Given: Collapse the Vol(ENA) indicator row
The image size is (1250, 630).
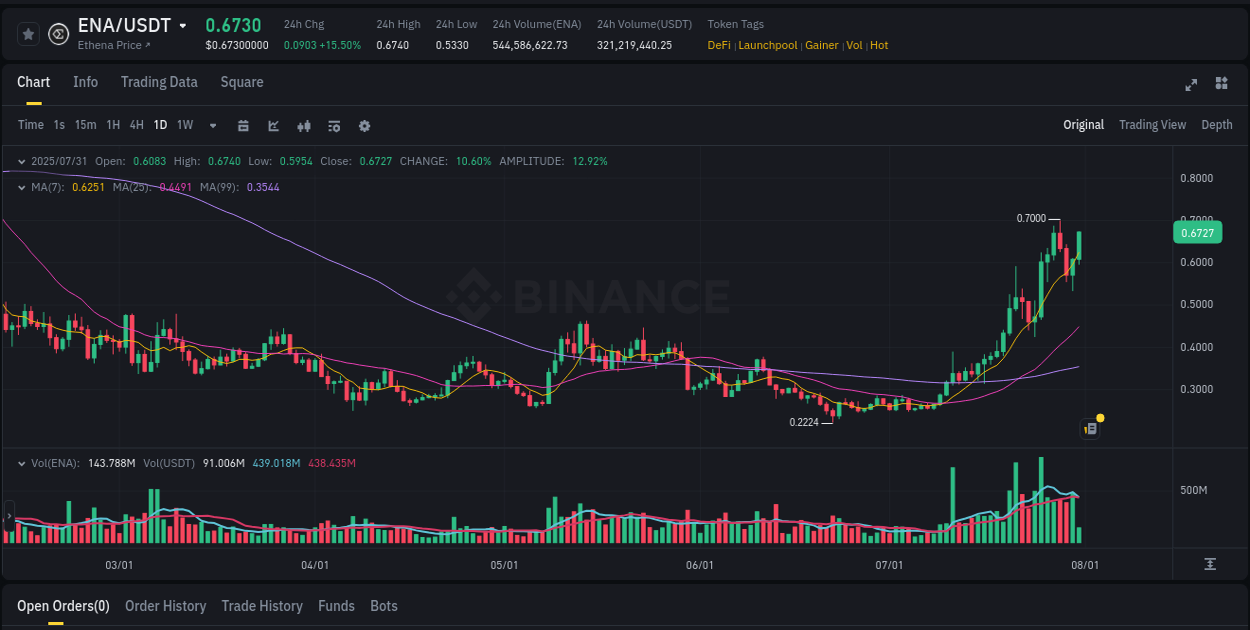Looking at the screenshot, I should [x=22, y=462].
